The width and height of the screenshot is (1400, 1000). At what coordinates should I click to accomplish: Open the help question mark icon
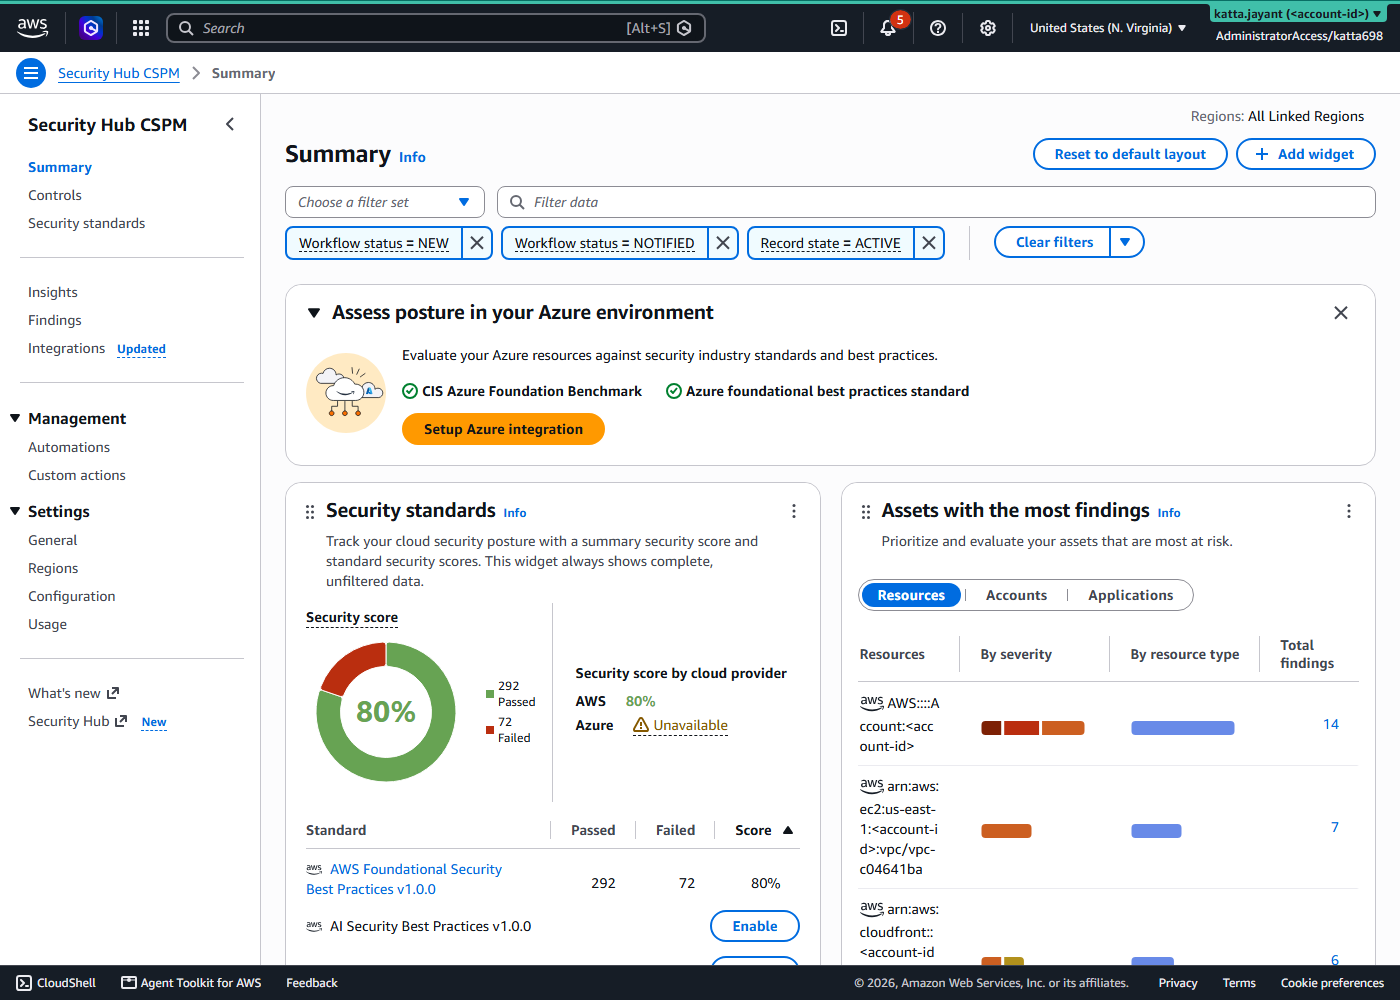click(x=938, y=28)
